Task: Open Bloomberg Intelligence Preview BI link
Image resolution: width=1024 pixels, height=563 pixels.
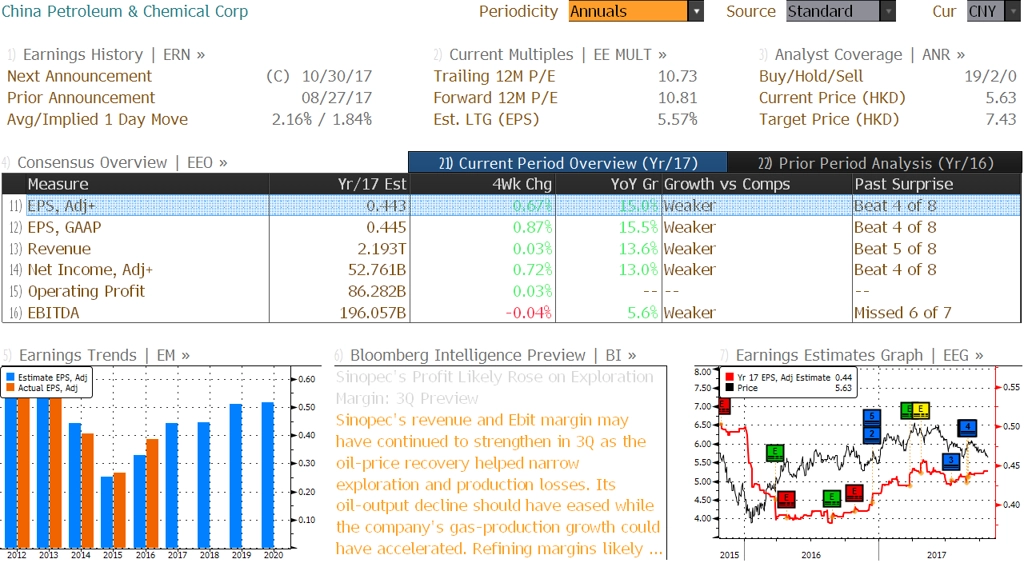Action: [493, 355]
